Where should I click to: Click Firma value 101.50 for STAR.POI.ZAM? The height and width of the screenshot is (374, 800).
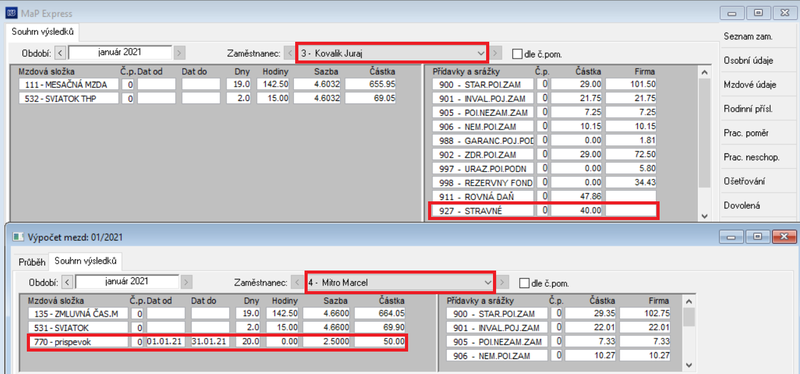[631, 85]
